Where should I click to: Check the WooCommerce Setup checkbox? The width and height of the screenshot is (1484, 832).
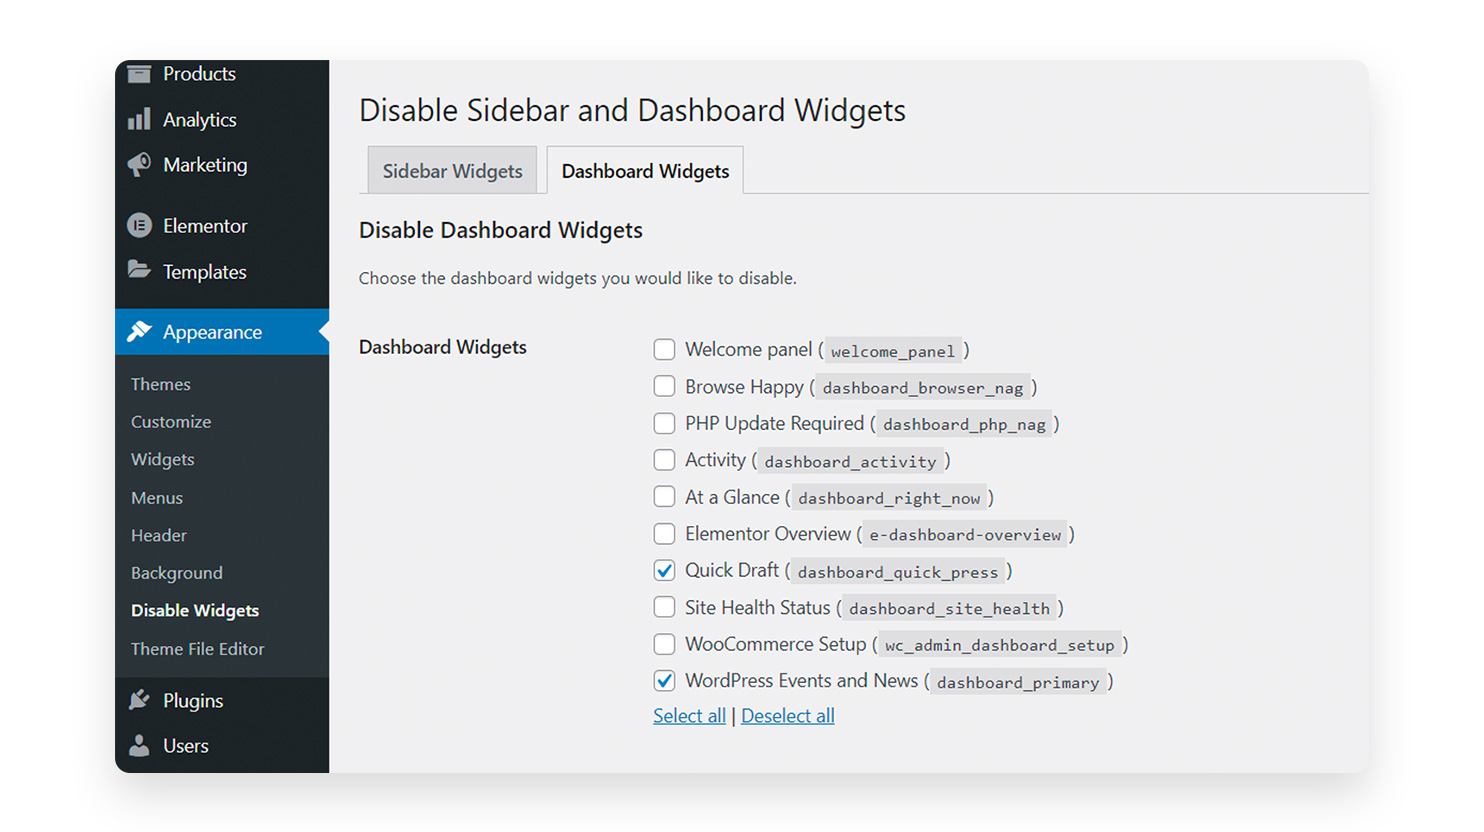pos(664,644)
